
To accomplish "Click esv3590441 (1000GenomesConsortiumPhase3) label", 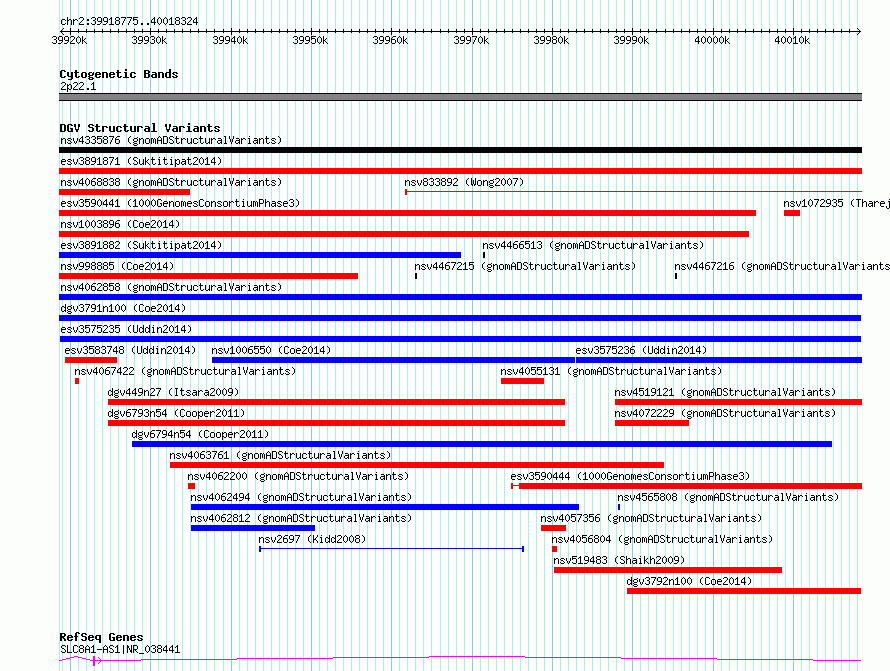I will pyautogui.click(x=180, y=203).
